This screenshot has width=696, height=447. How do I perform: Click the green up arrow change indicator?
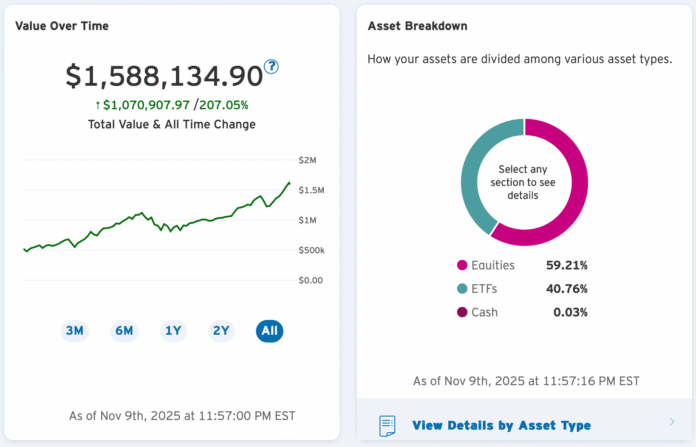98,104
